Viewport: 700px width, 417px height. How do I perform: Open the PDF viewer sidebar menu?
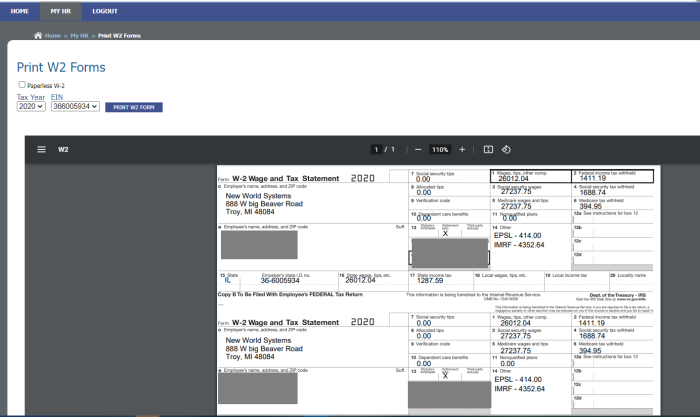[x=41, y=149]
